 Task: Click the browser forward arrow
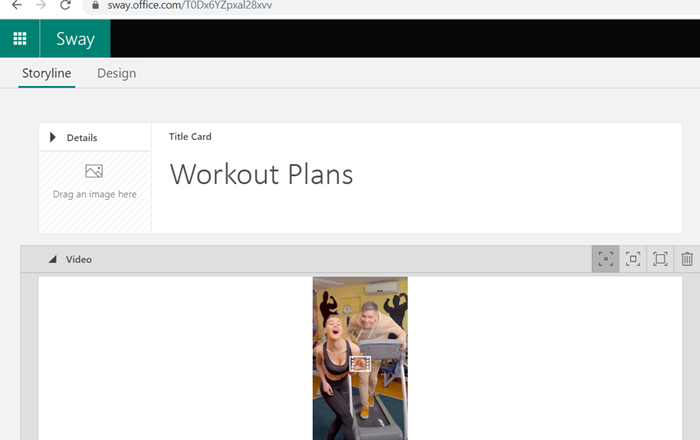pos(41,5)
